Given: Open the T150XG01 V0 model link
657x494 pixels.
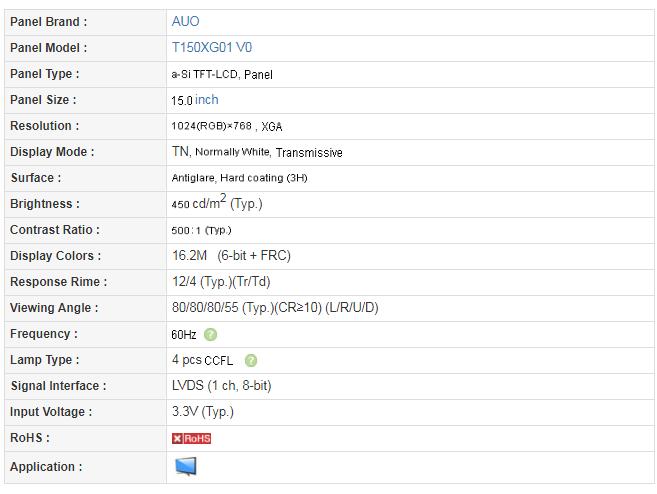Looking at the screenshot, I should click(212, 47).
